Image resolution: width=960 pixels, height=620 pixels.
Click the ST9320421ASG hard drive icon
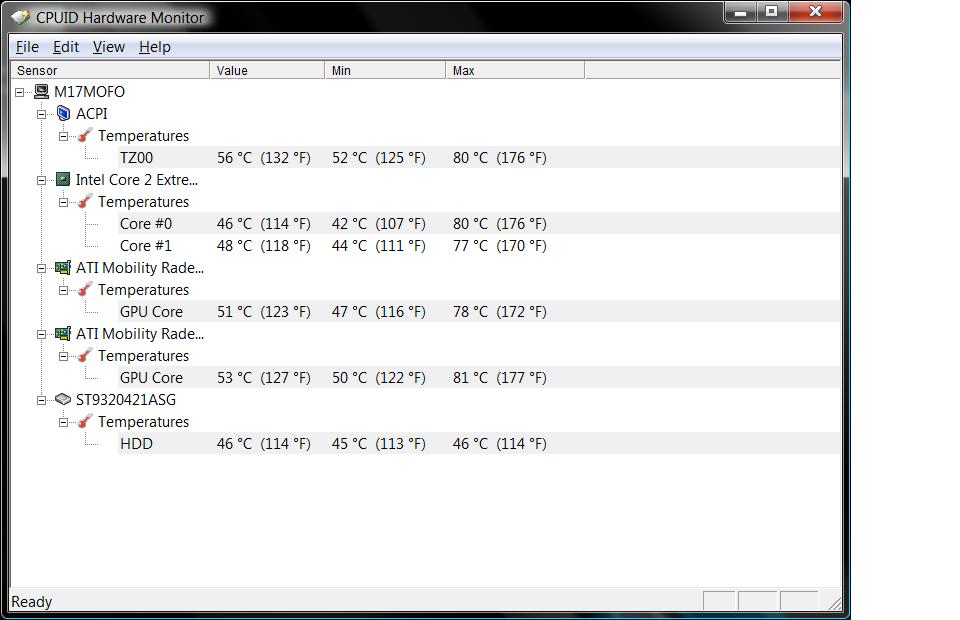point(63,400)
